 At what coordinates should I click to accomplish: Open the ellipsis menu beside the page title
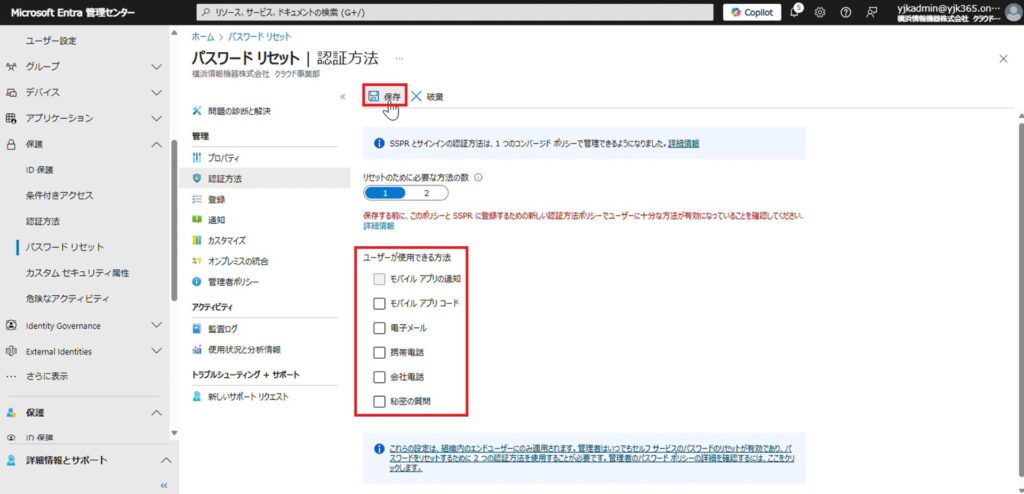pyautogui.click(x=399, y=58)
